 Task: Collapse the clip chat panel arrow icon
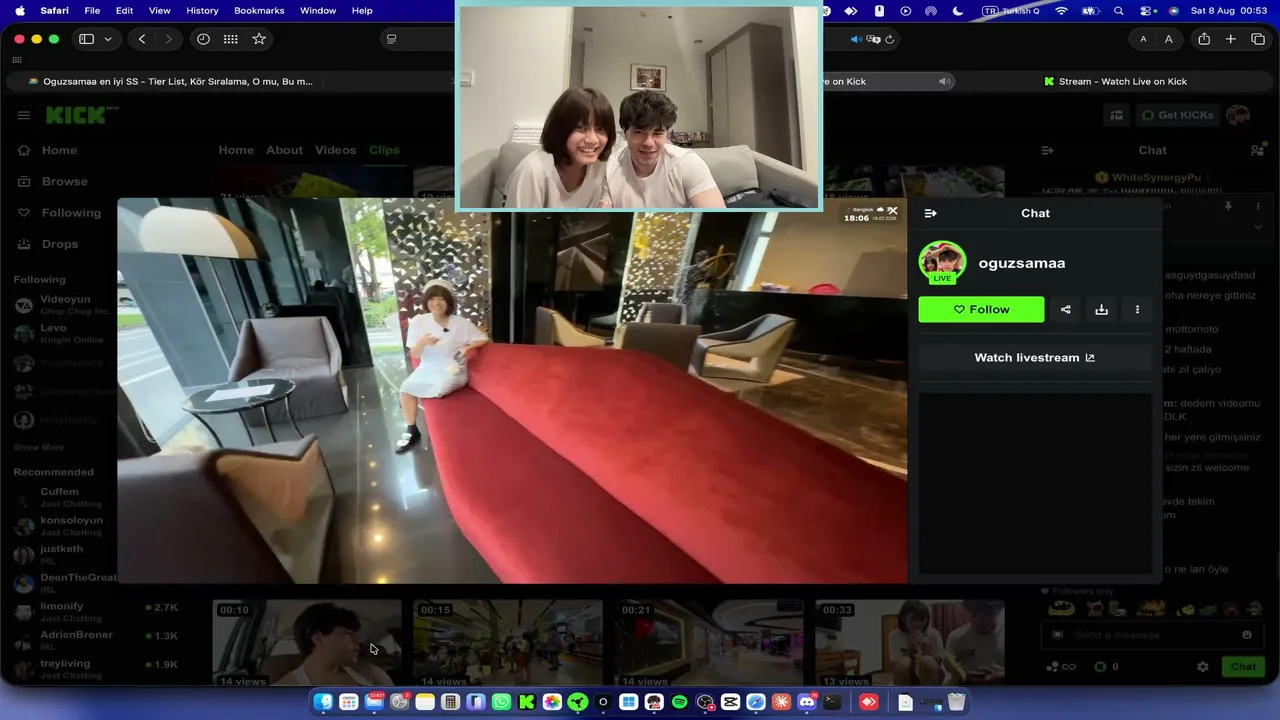pyautogui.click(x=930, y=213)
